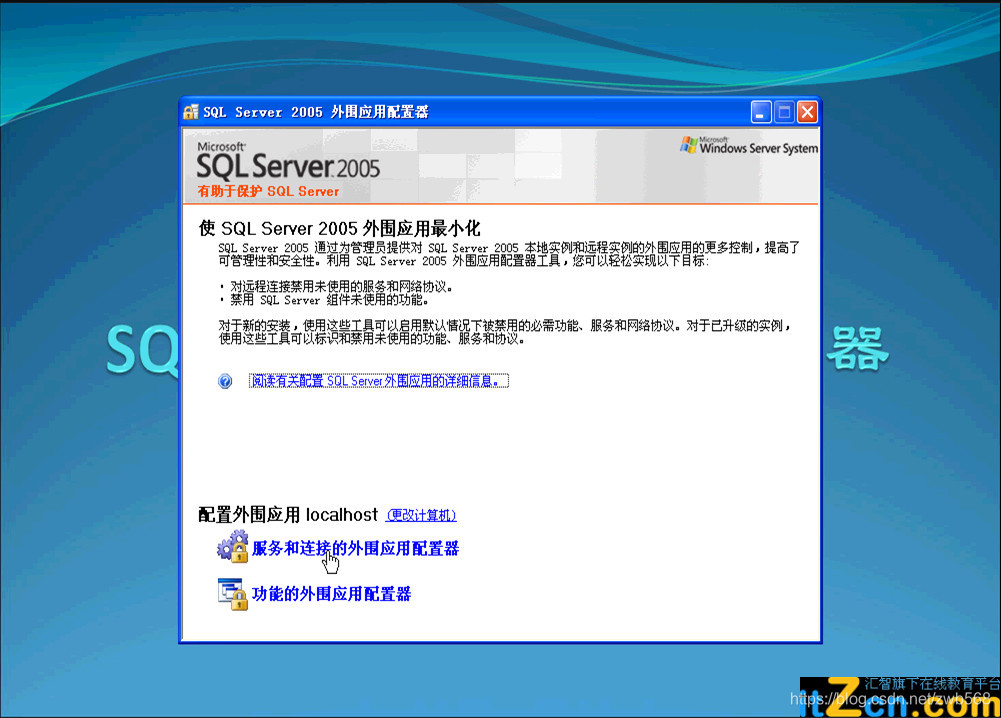Click the Windows Server System logo
The height and width of the screenshot is (718, 1001).
coord(749,146)
